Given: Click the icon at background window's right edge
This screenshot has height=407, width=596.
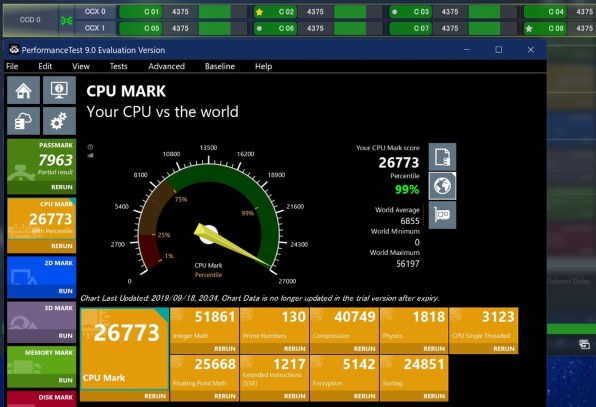Looking at the screenshot, I should pyautogui.click(x=584, y=344).
